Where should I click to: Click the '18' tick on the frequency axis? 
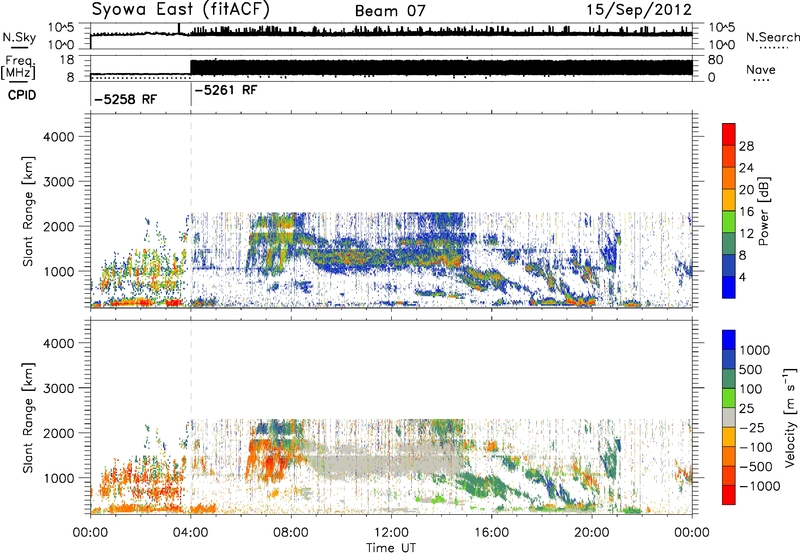67,60
